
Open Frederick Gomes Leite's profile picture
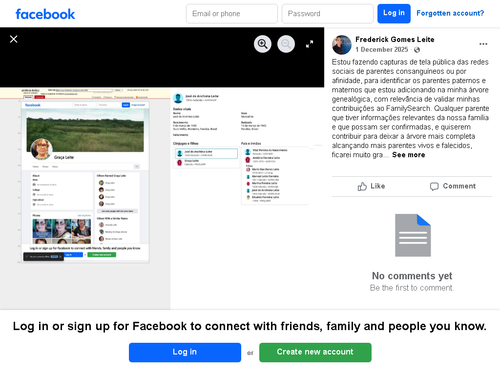tap(342, 45)
